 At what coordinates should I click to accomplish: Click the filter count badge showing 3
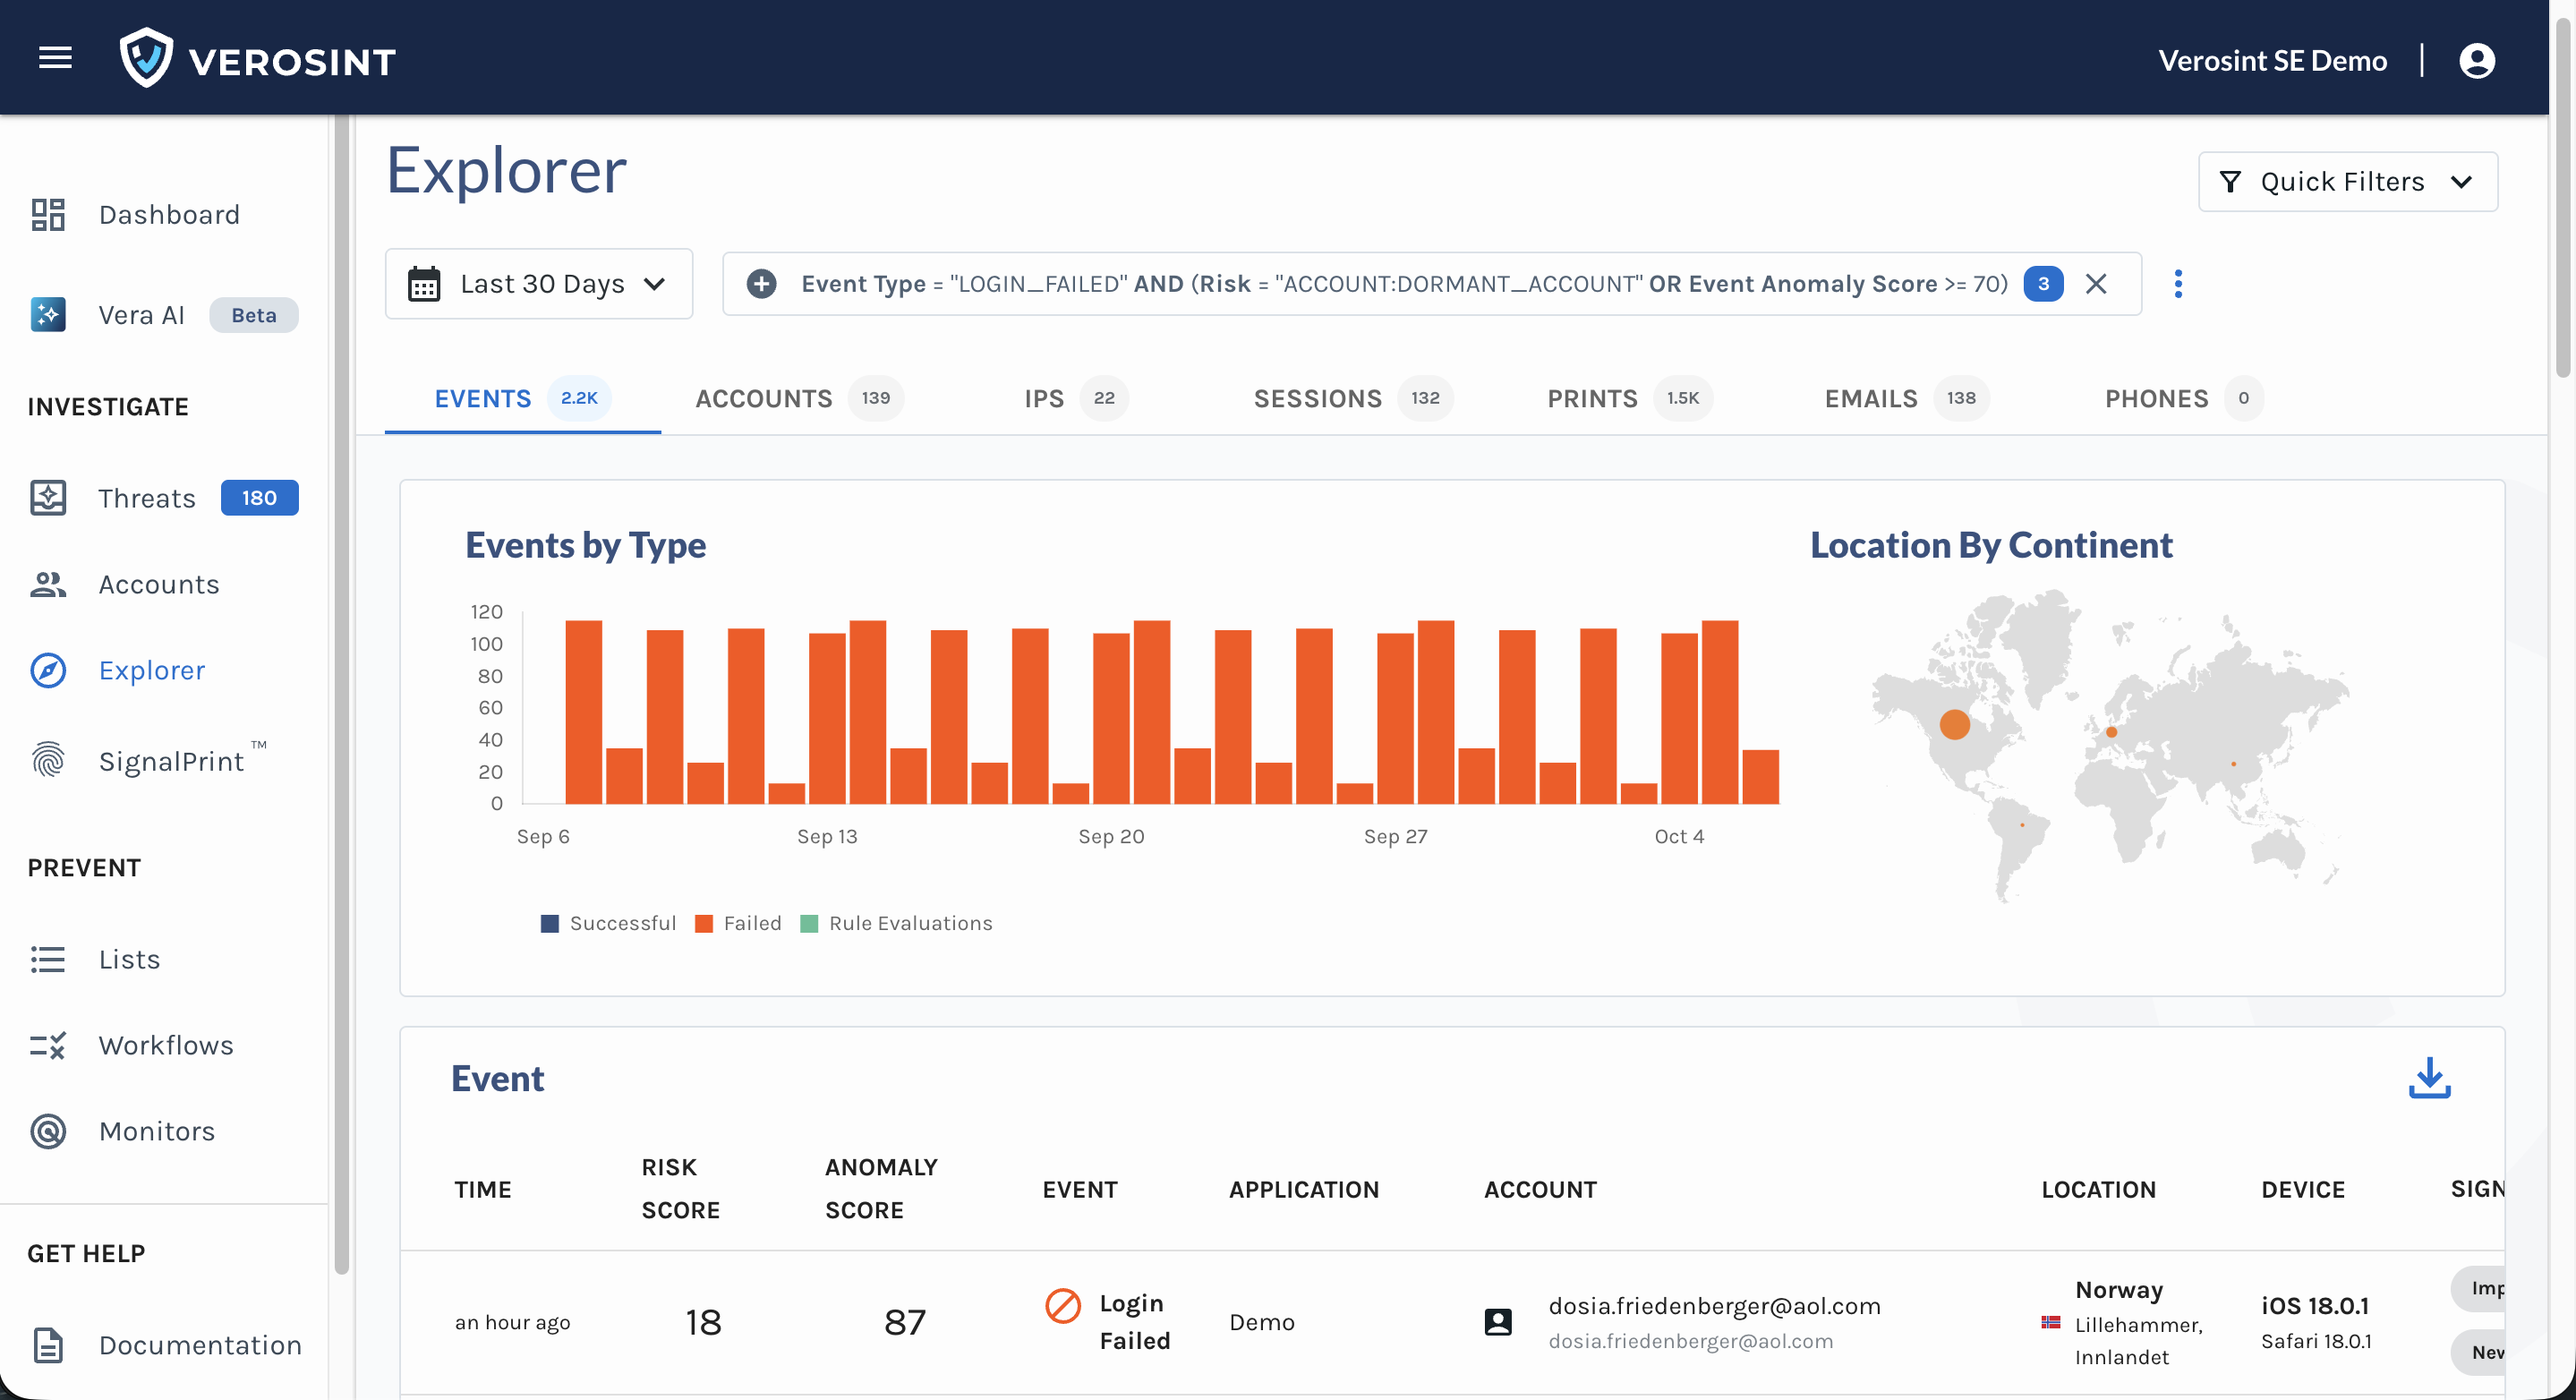2043,284
